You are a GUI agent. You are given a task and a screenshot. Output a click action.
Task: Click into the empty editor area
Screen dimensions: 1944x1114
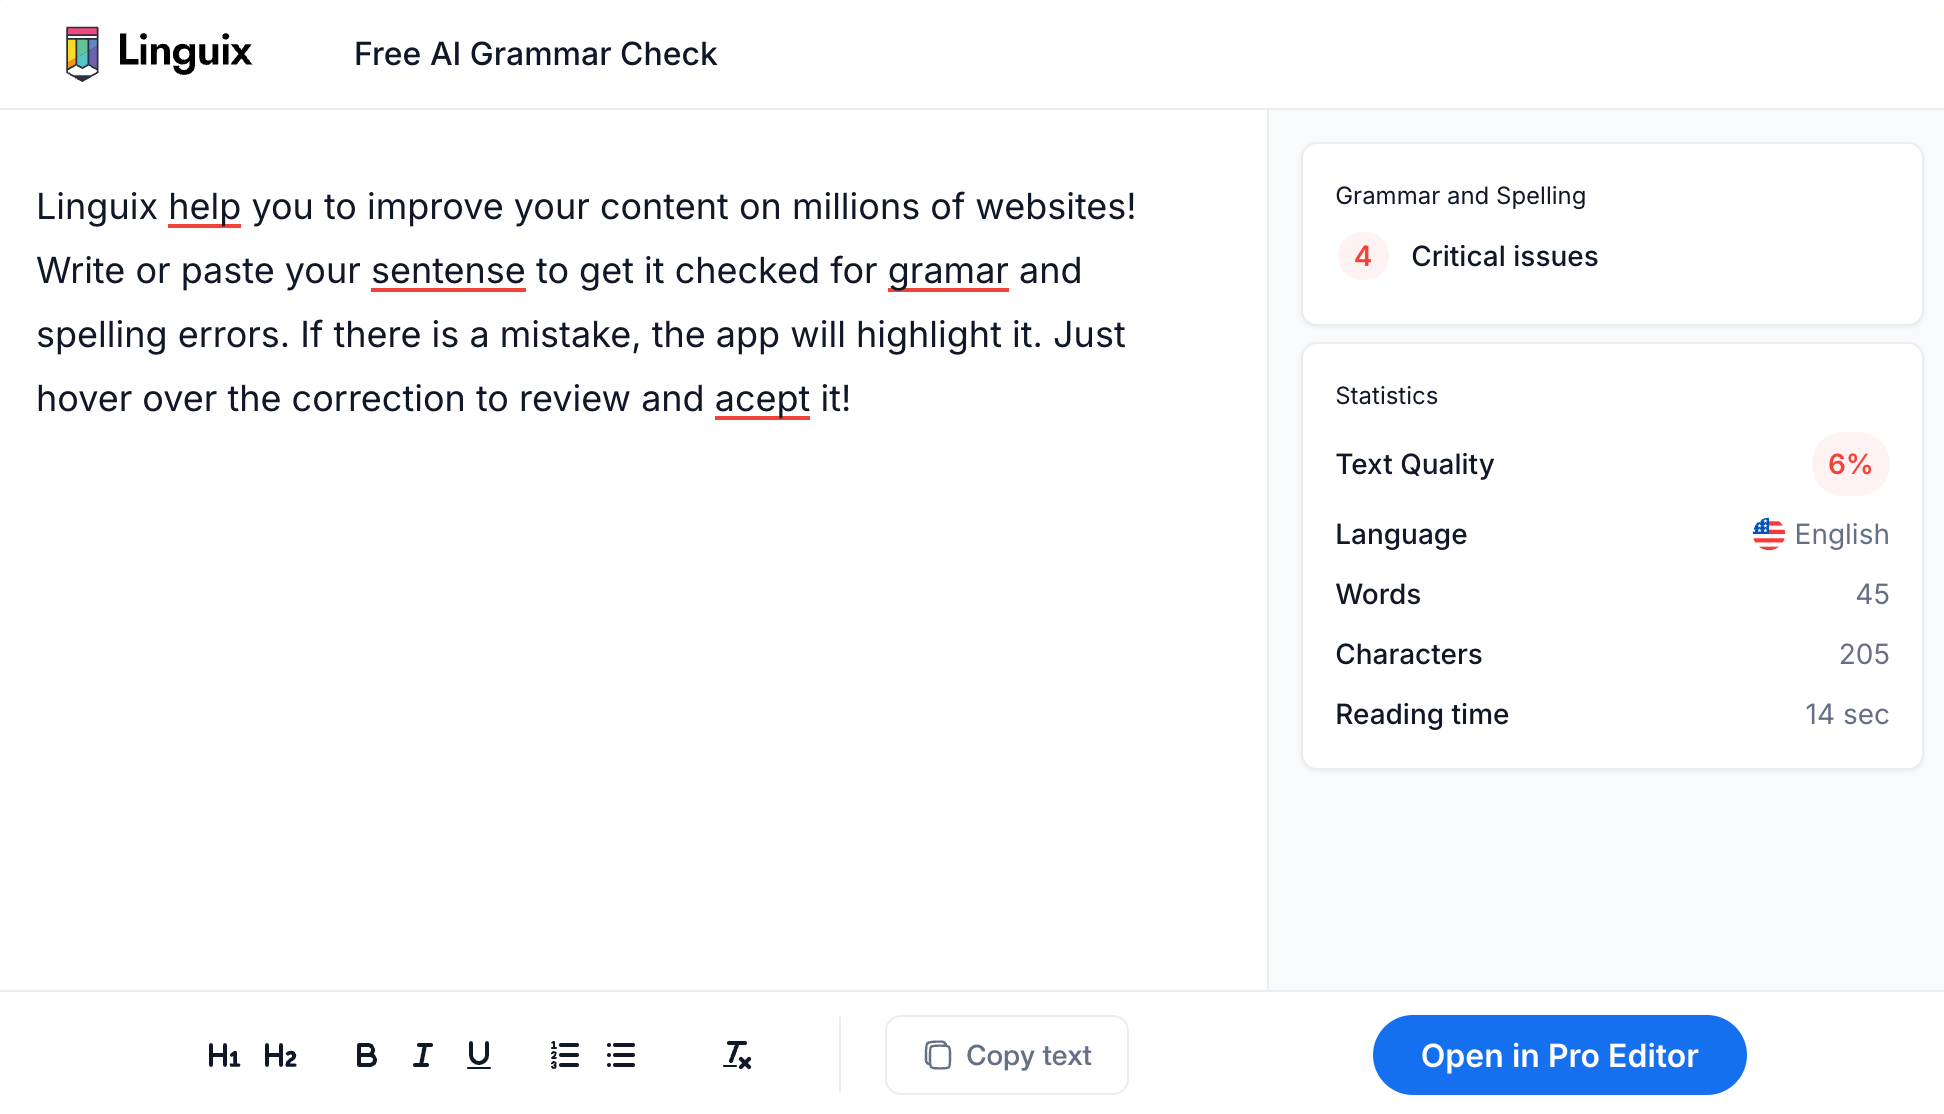click(632, 700)
